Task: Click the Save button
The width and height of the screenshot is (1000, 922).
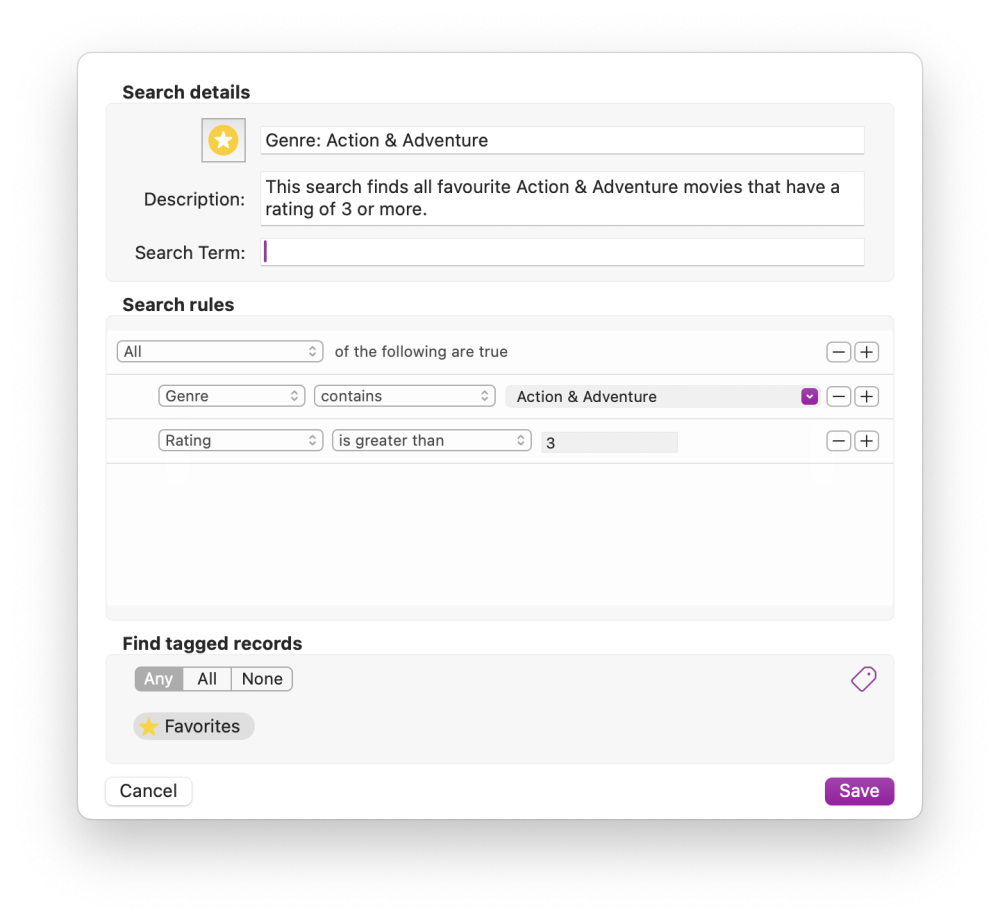Action: point(859,791)
